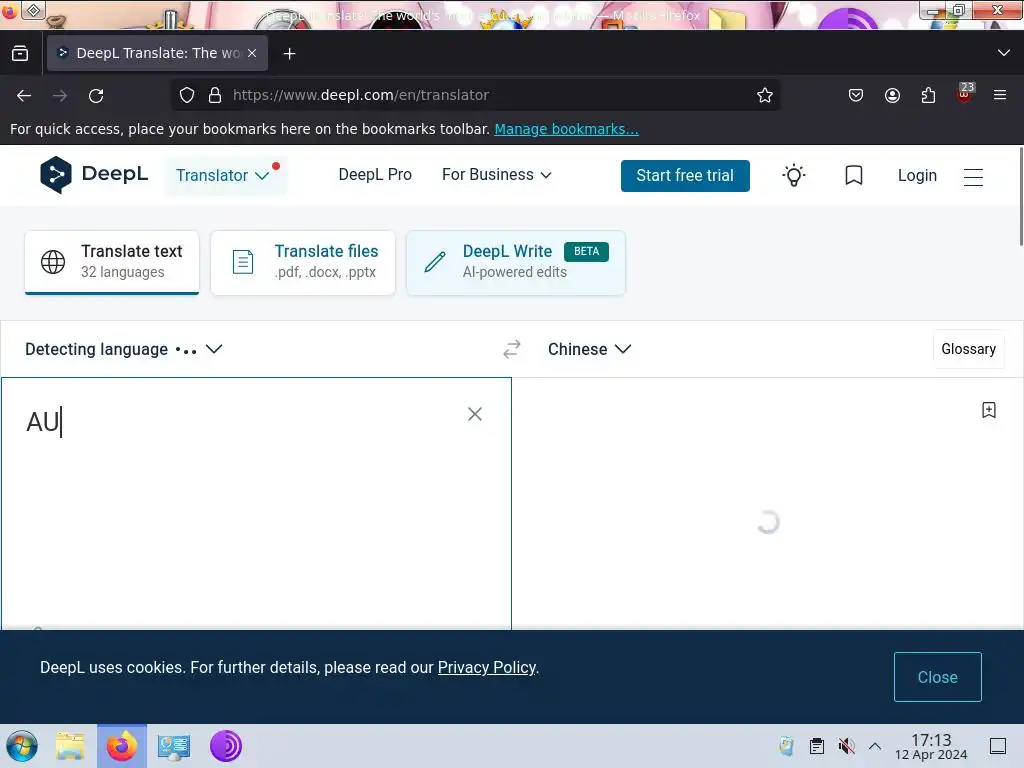
Task: Click the Firefox taskbar icon
Action: click(121, 746)
